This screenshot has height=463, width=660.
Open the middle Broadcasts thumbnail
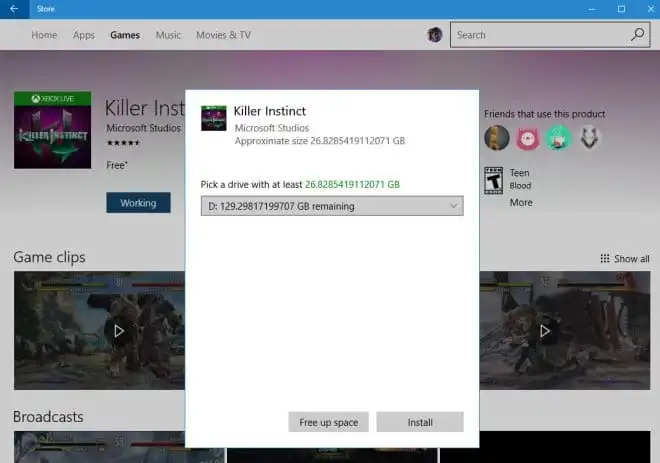click(332, 455)
